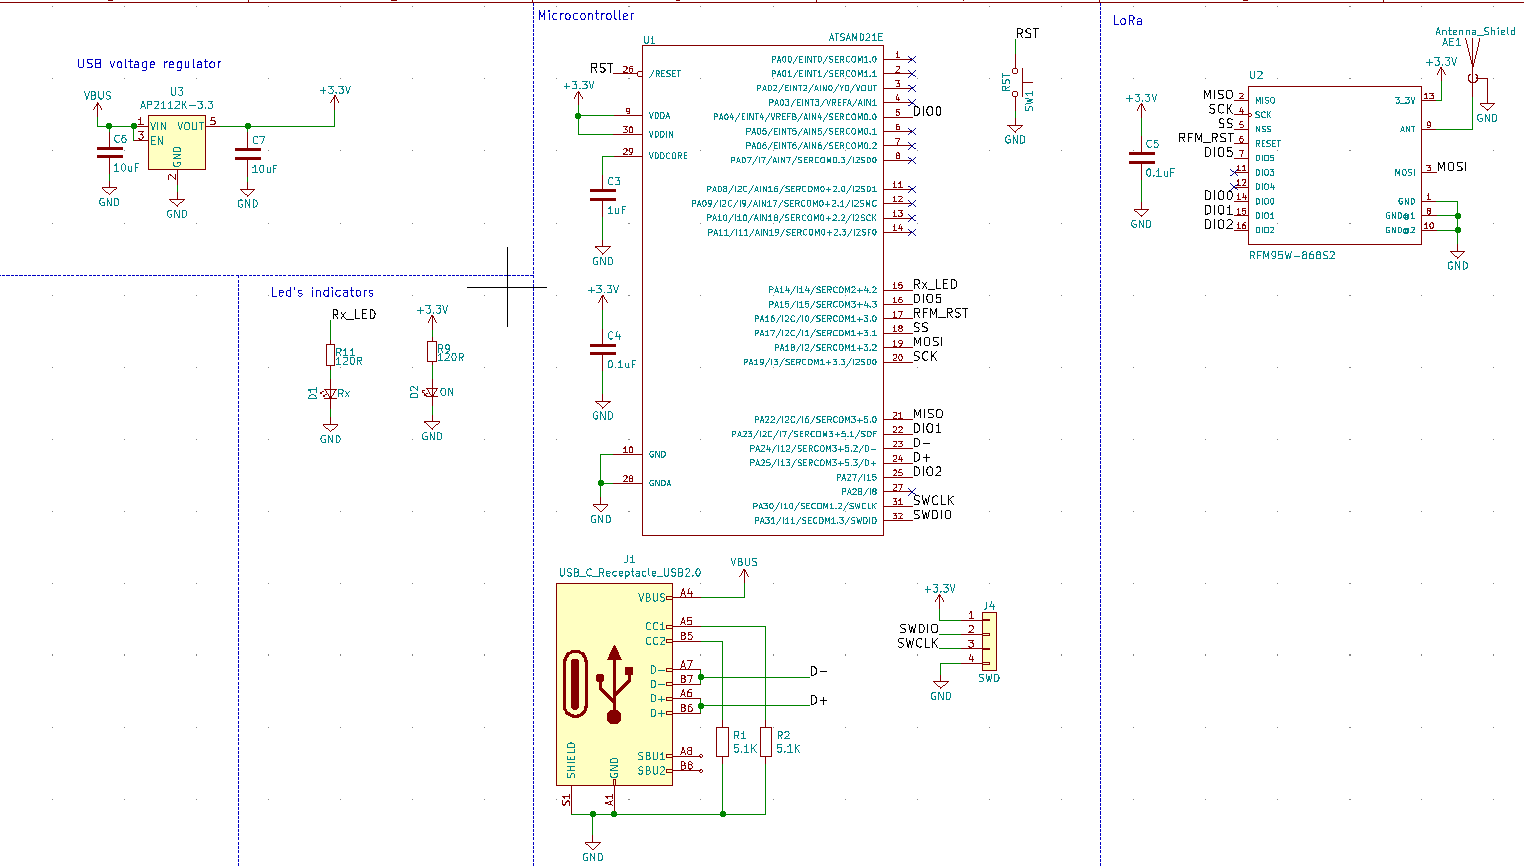Click the MOSI label near the LoRa module

[x=1451, y=167]
